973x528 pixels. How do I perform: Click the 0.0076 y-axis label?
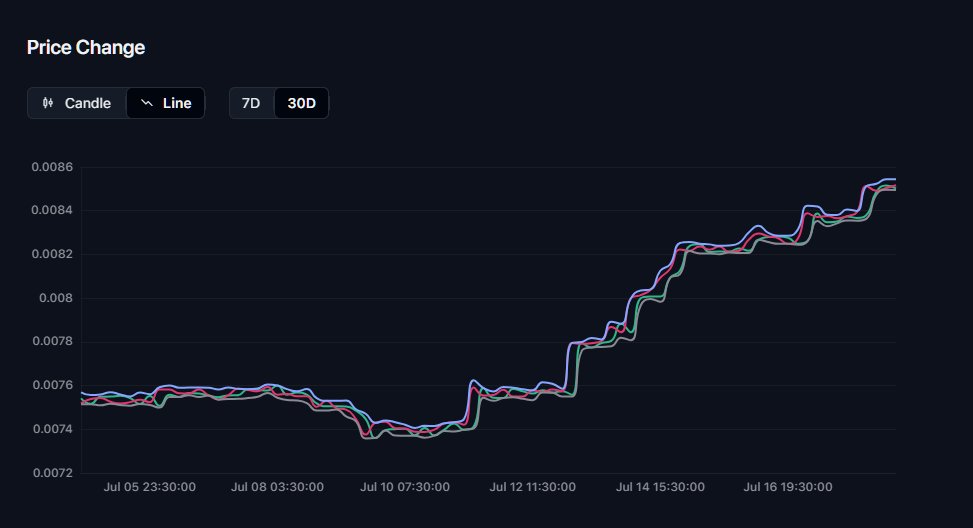coord(52,385)
